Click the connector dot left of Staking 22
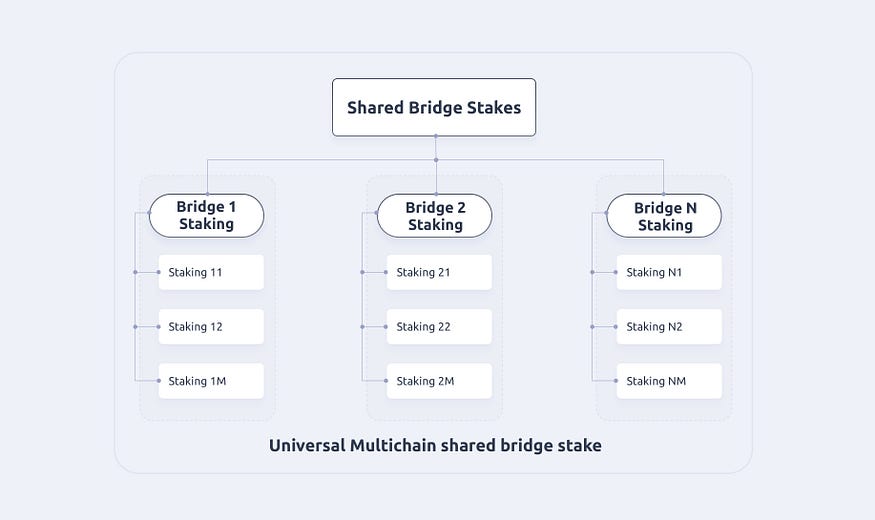 pyautogui.click(x=387, y=327)
